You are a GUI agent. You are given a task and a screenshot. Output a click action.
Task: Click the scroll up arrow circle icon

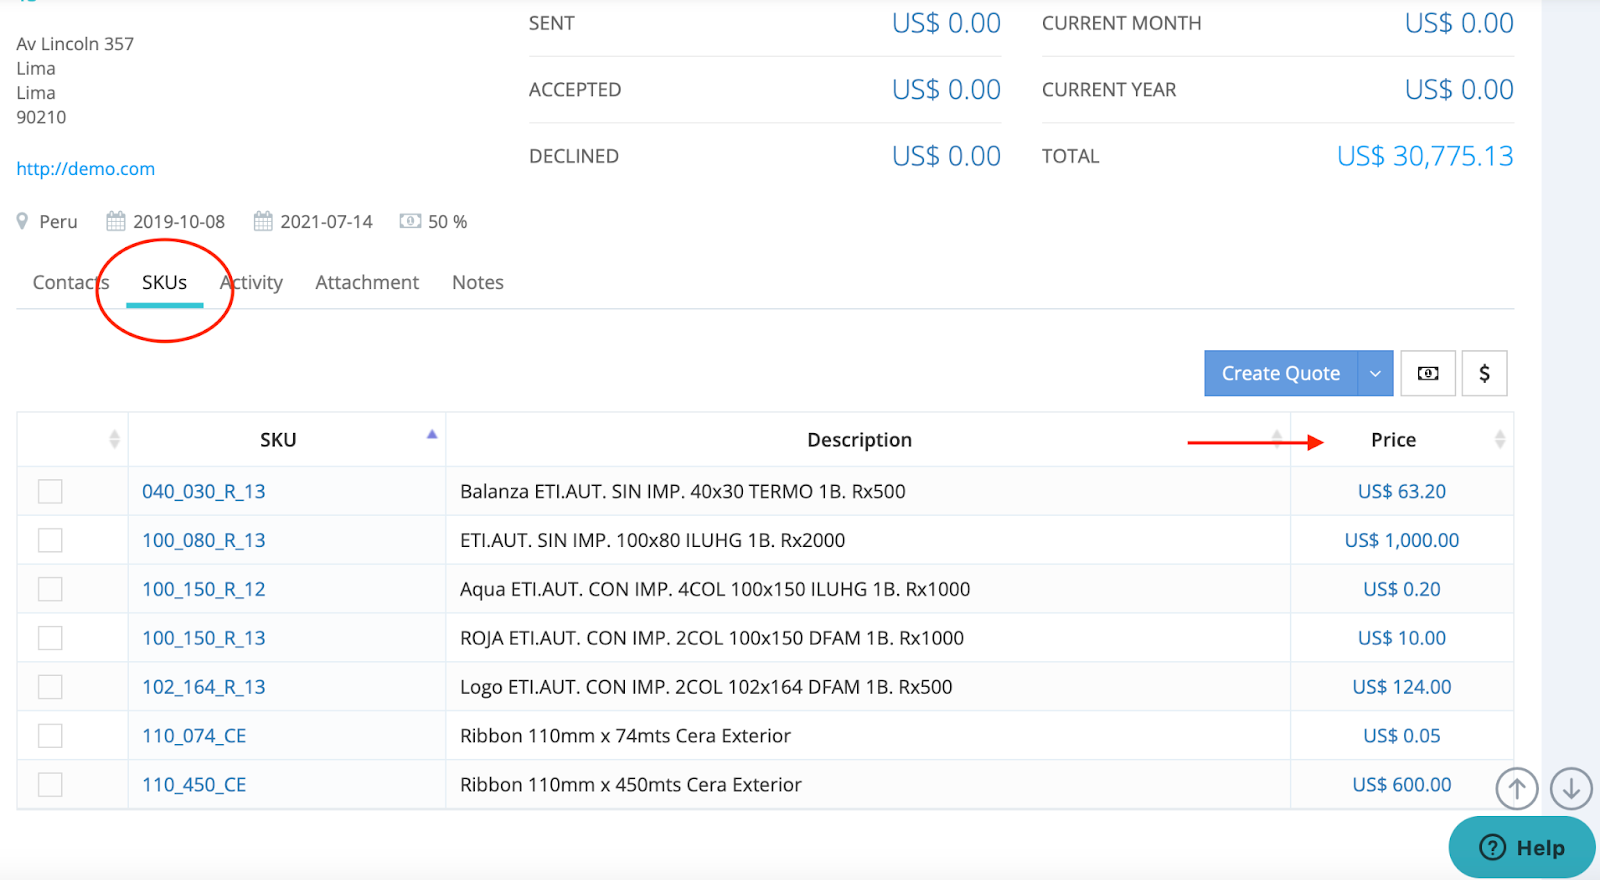[x=1516, y=788]
